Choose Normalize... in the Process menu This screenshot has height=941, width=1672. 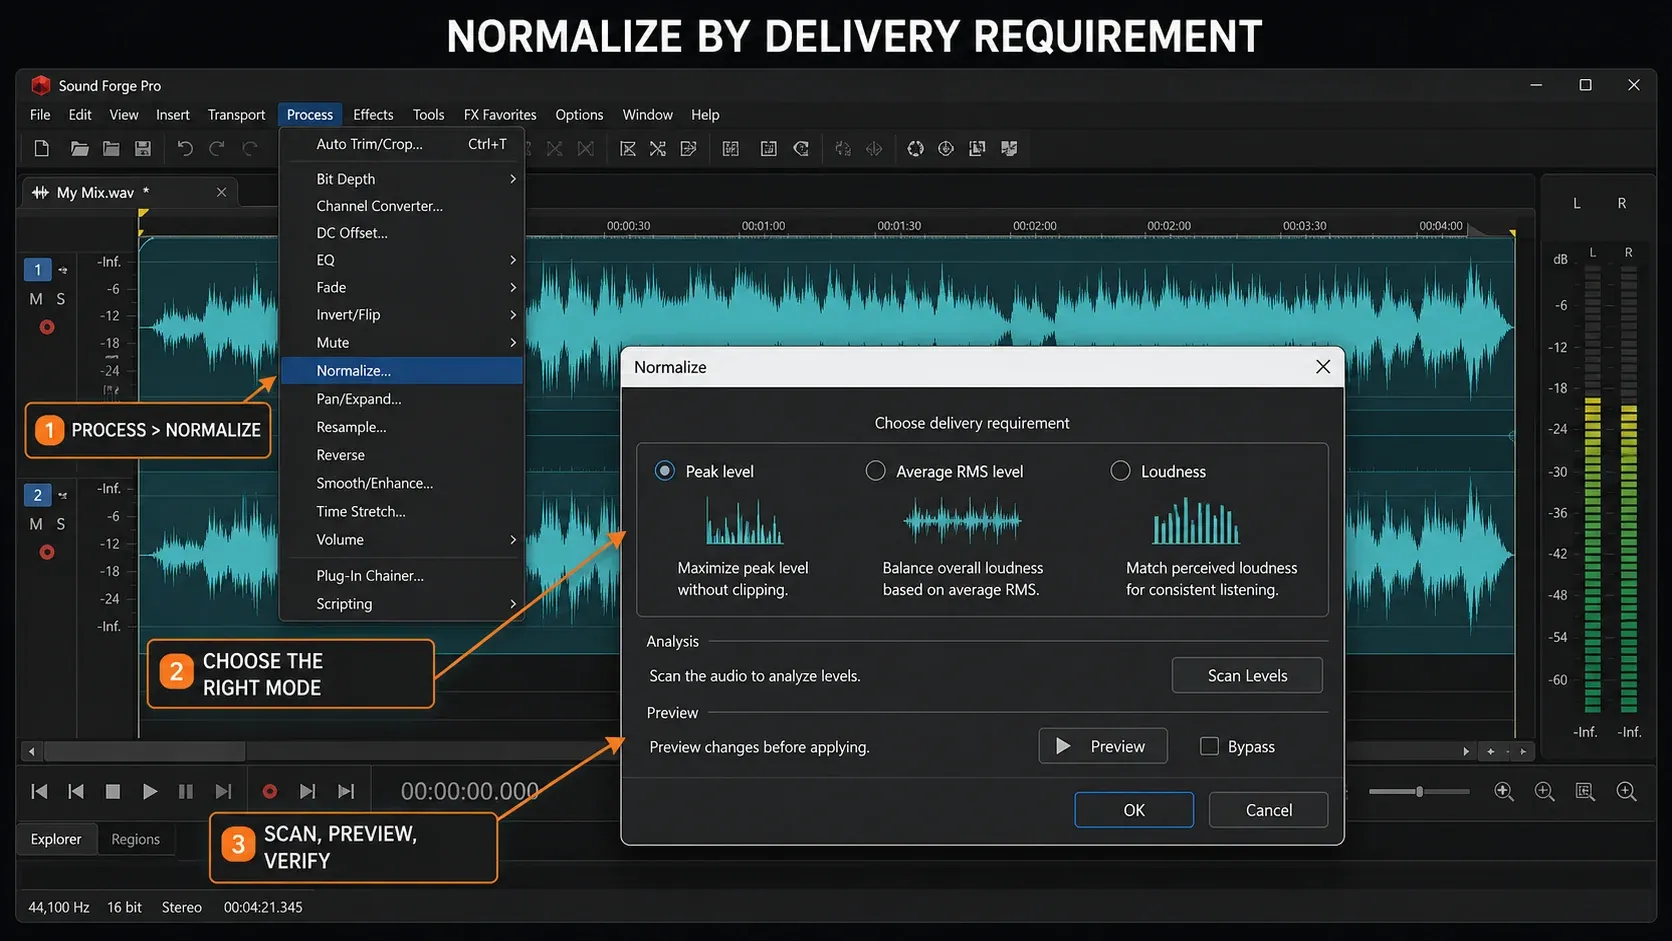point(402,371)
